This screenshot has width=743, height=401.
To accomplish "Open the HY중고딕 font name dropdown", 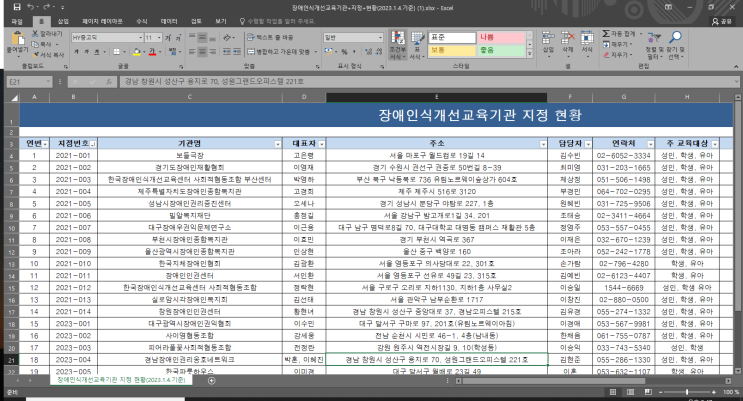I will click(x=141, y=37).
